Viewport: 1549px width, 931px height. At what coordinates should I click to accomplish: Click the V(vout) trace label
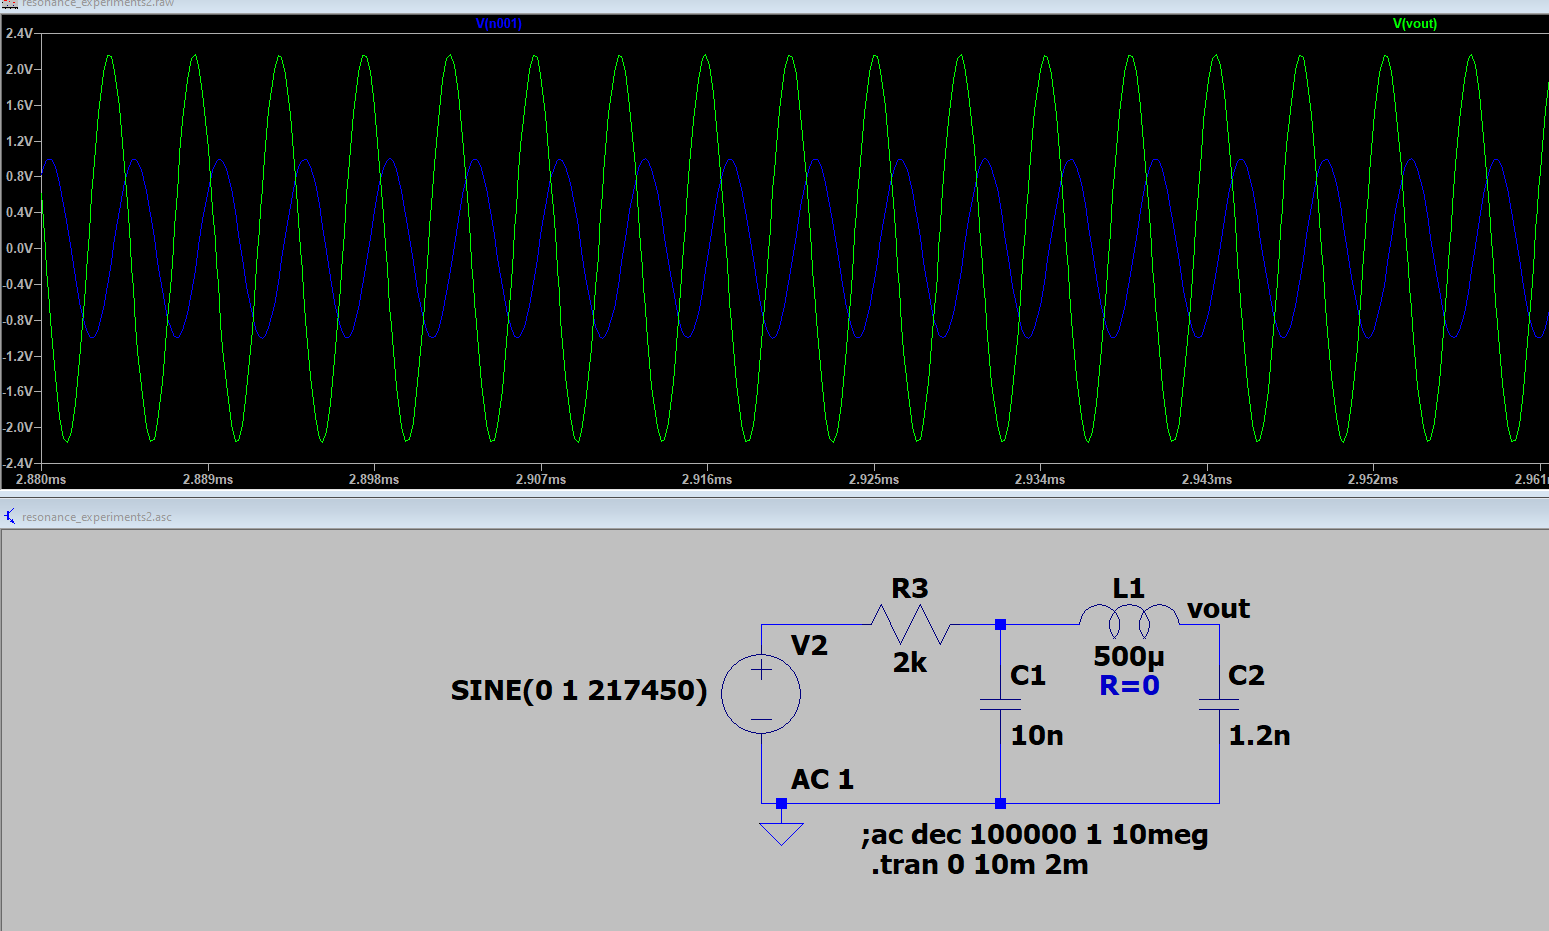(x=1414, y=23)
